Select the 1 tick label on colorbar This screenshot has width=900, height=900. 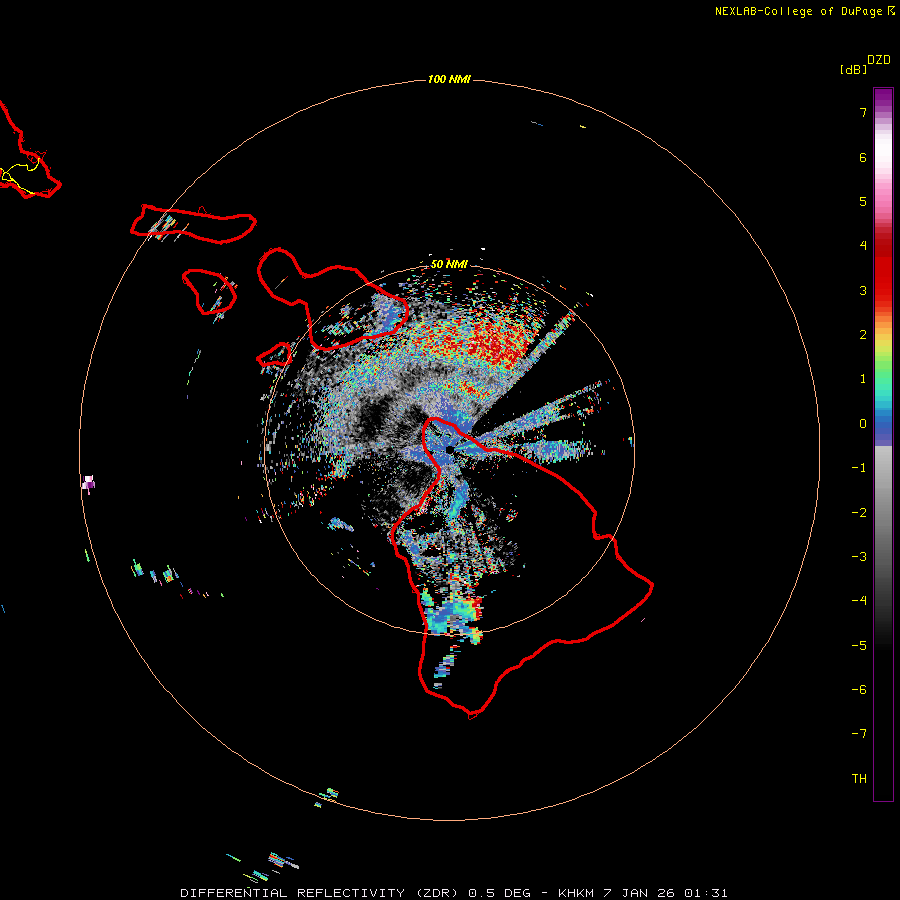[863, 379]
